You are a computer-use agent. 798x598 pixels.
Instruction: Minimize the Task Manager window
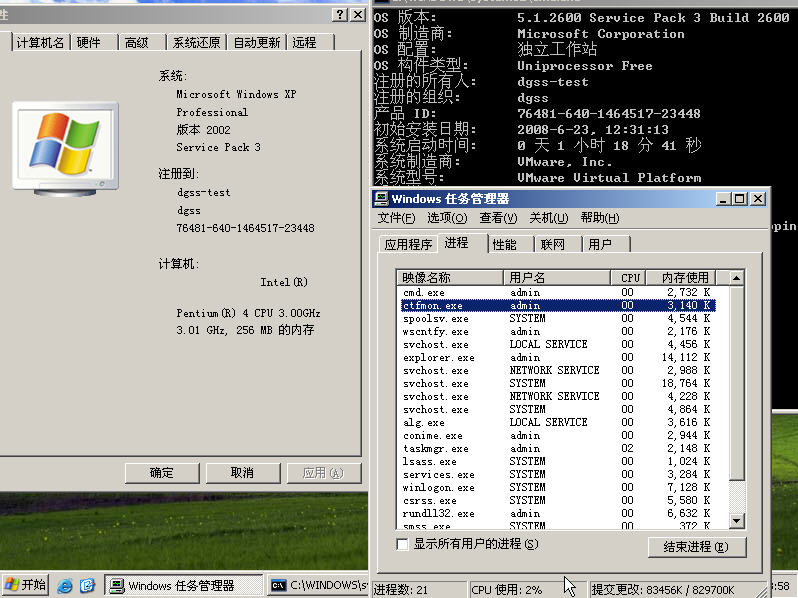(x=723, y=198)
